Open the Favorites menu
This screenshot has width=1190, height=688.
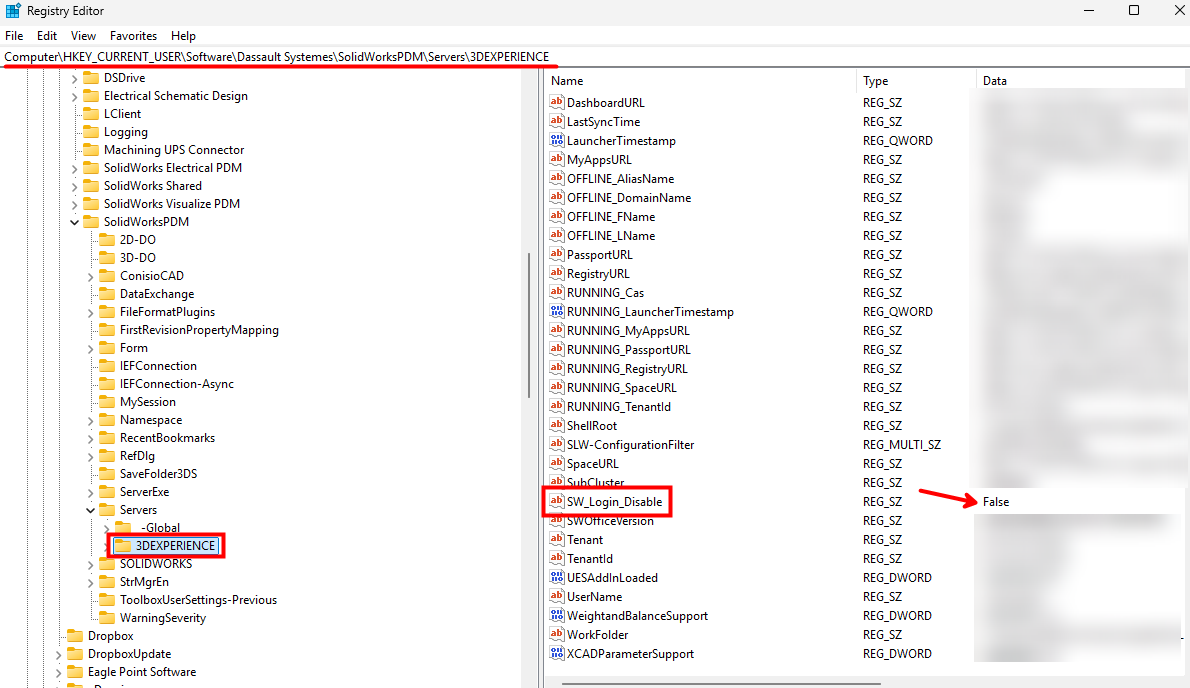132,35
